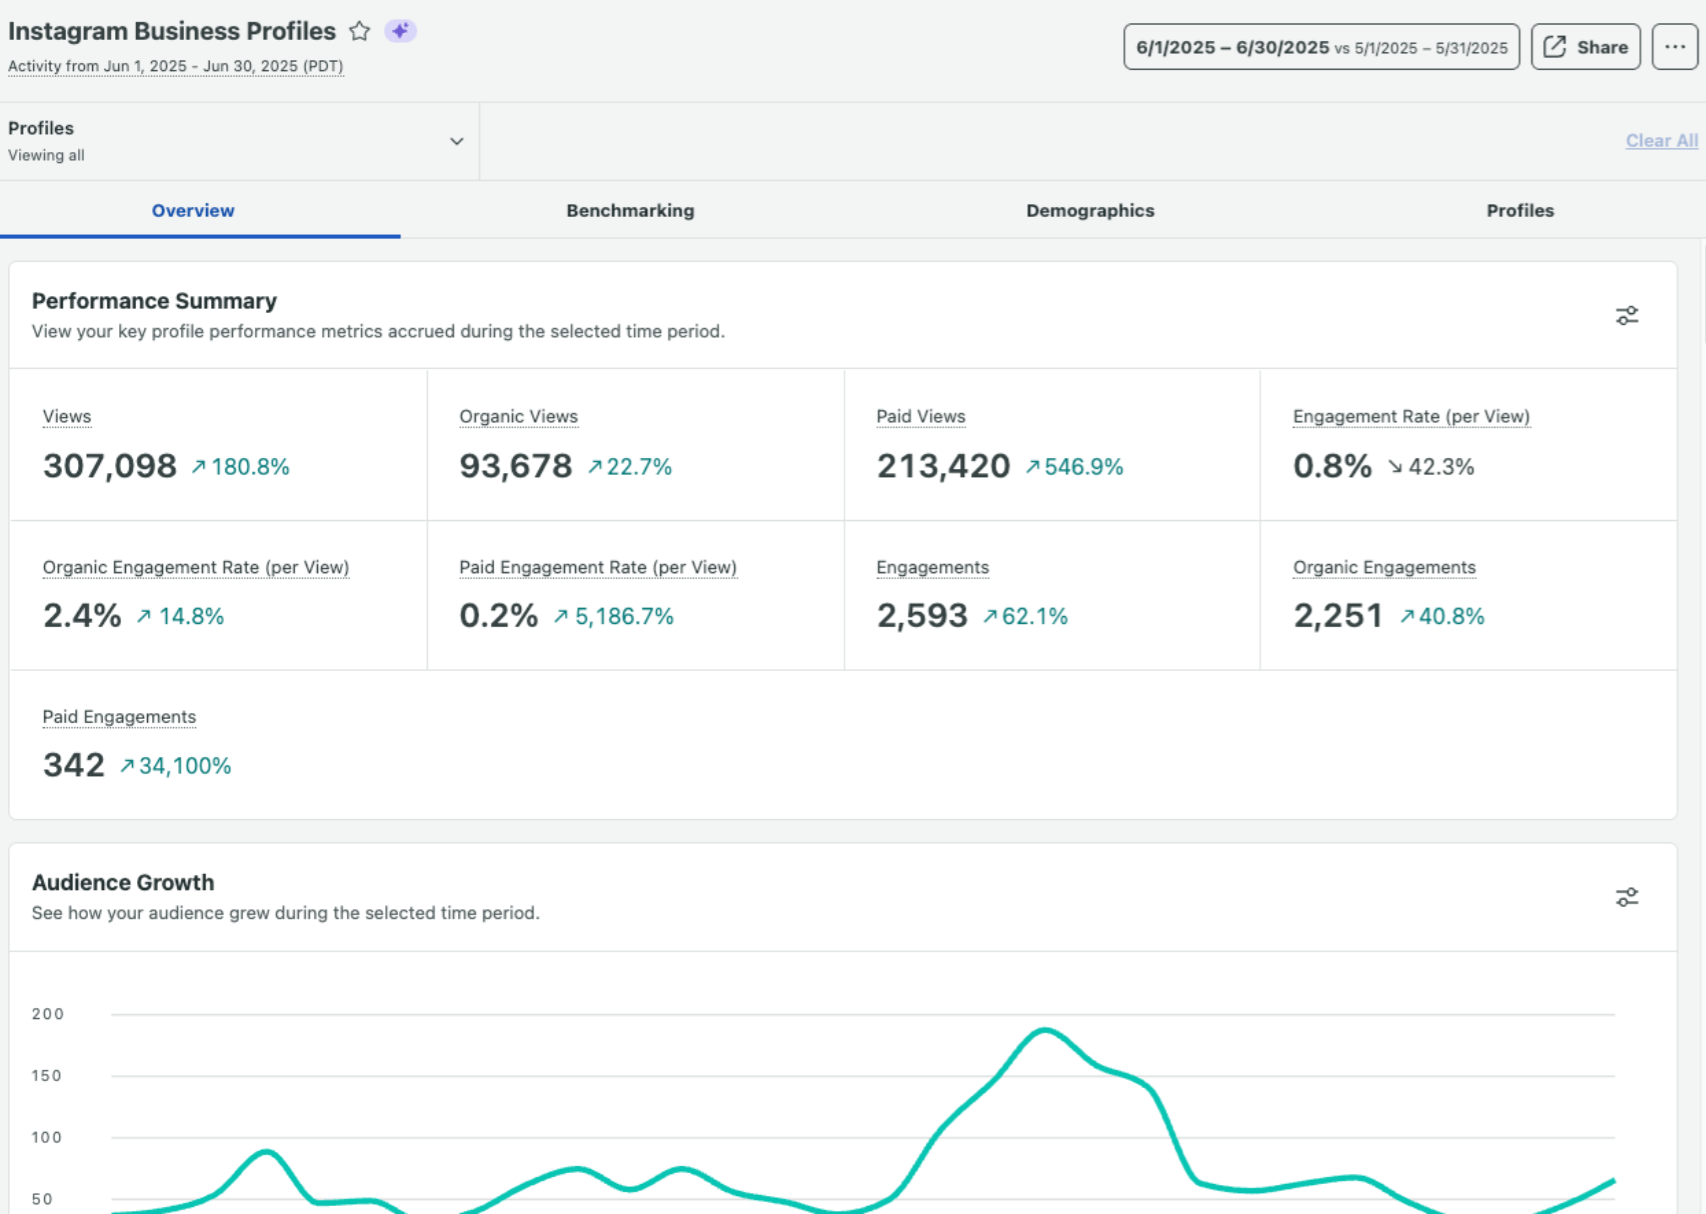The width and height of the screenshot is (1706, 1214).
Task: Click the 180.8% views change indicator
Action: [x=240, y=467]
